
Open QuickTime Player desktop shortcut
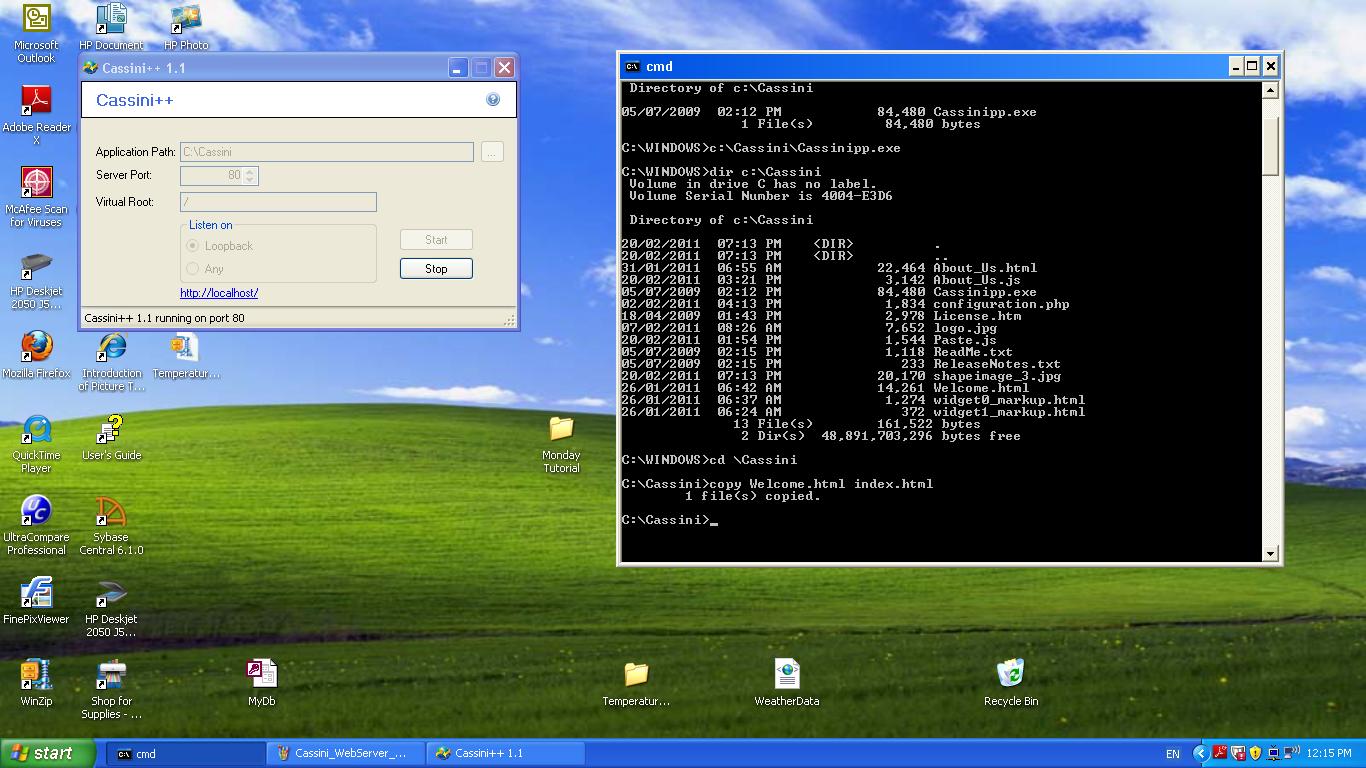[x=37, y=430]
